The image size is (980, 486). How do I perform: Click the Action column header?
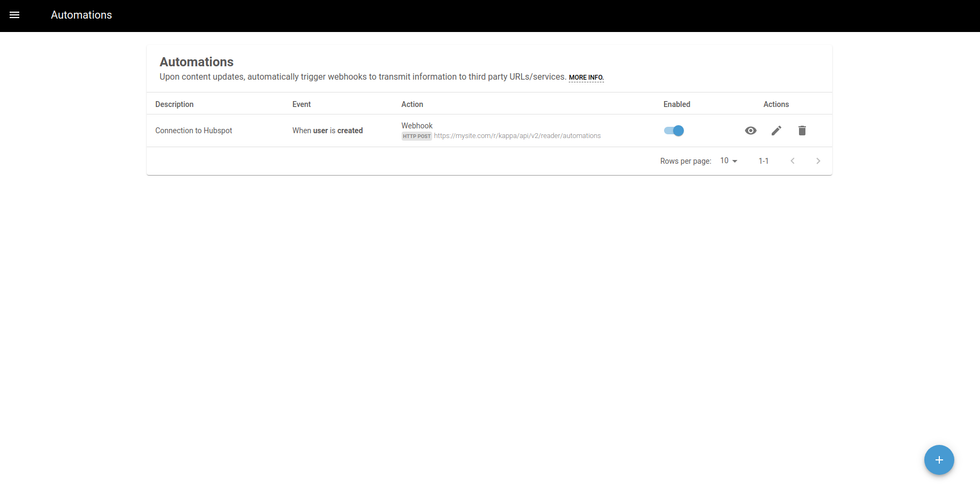[x=412, y=104]
